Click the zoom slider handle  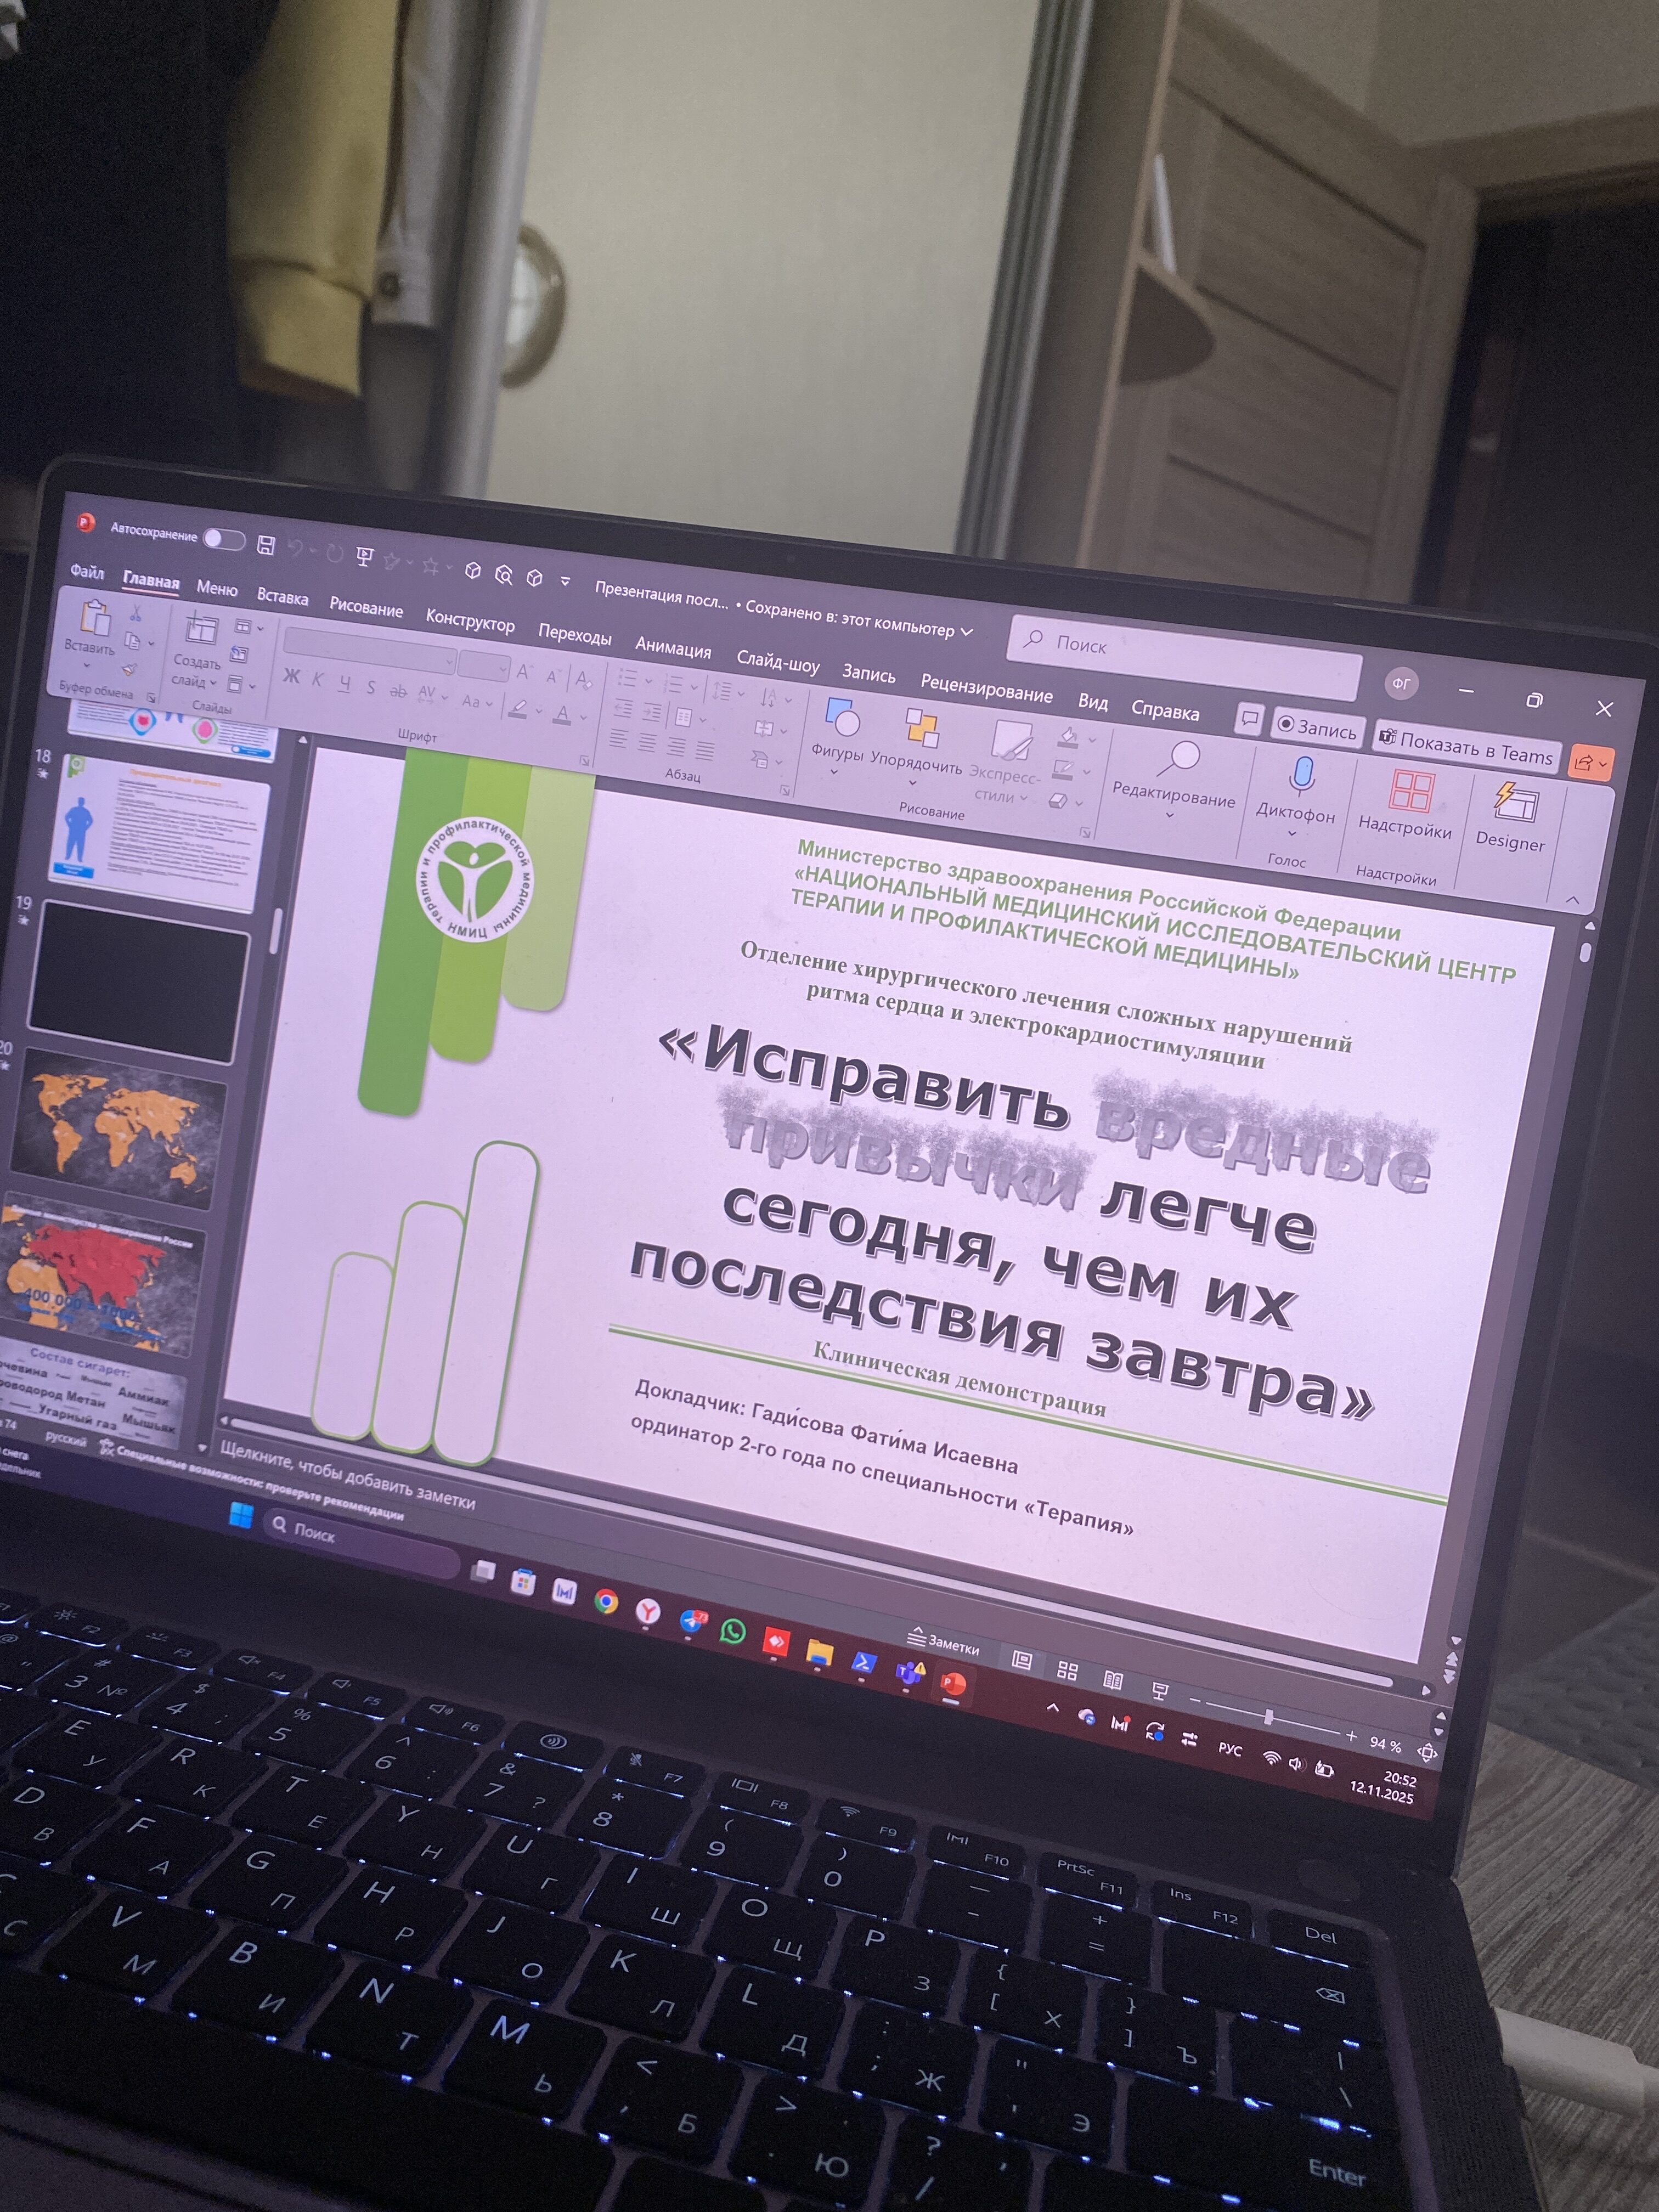[1269, 1716]
